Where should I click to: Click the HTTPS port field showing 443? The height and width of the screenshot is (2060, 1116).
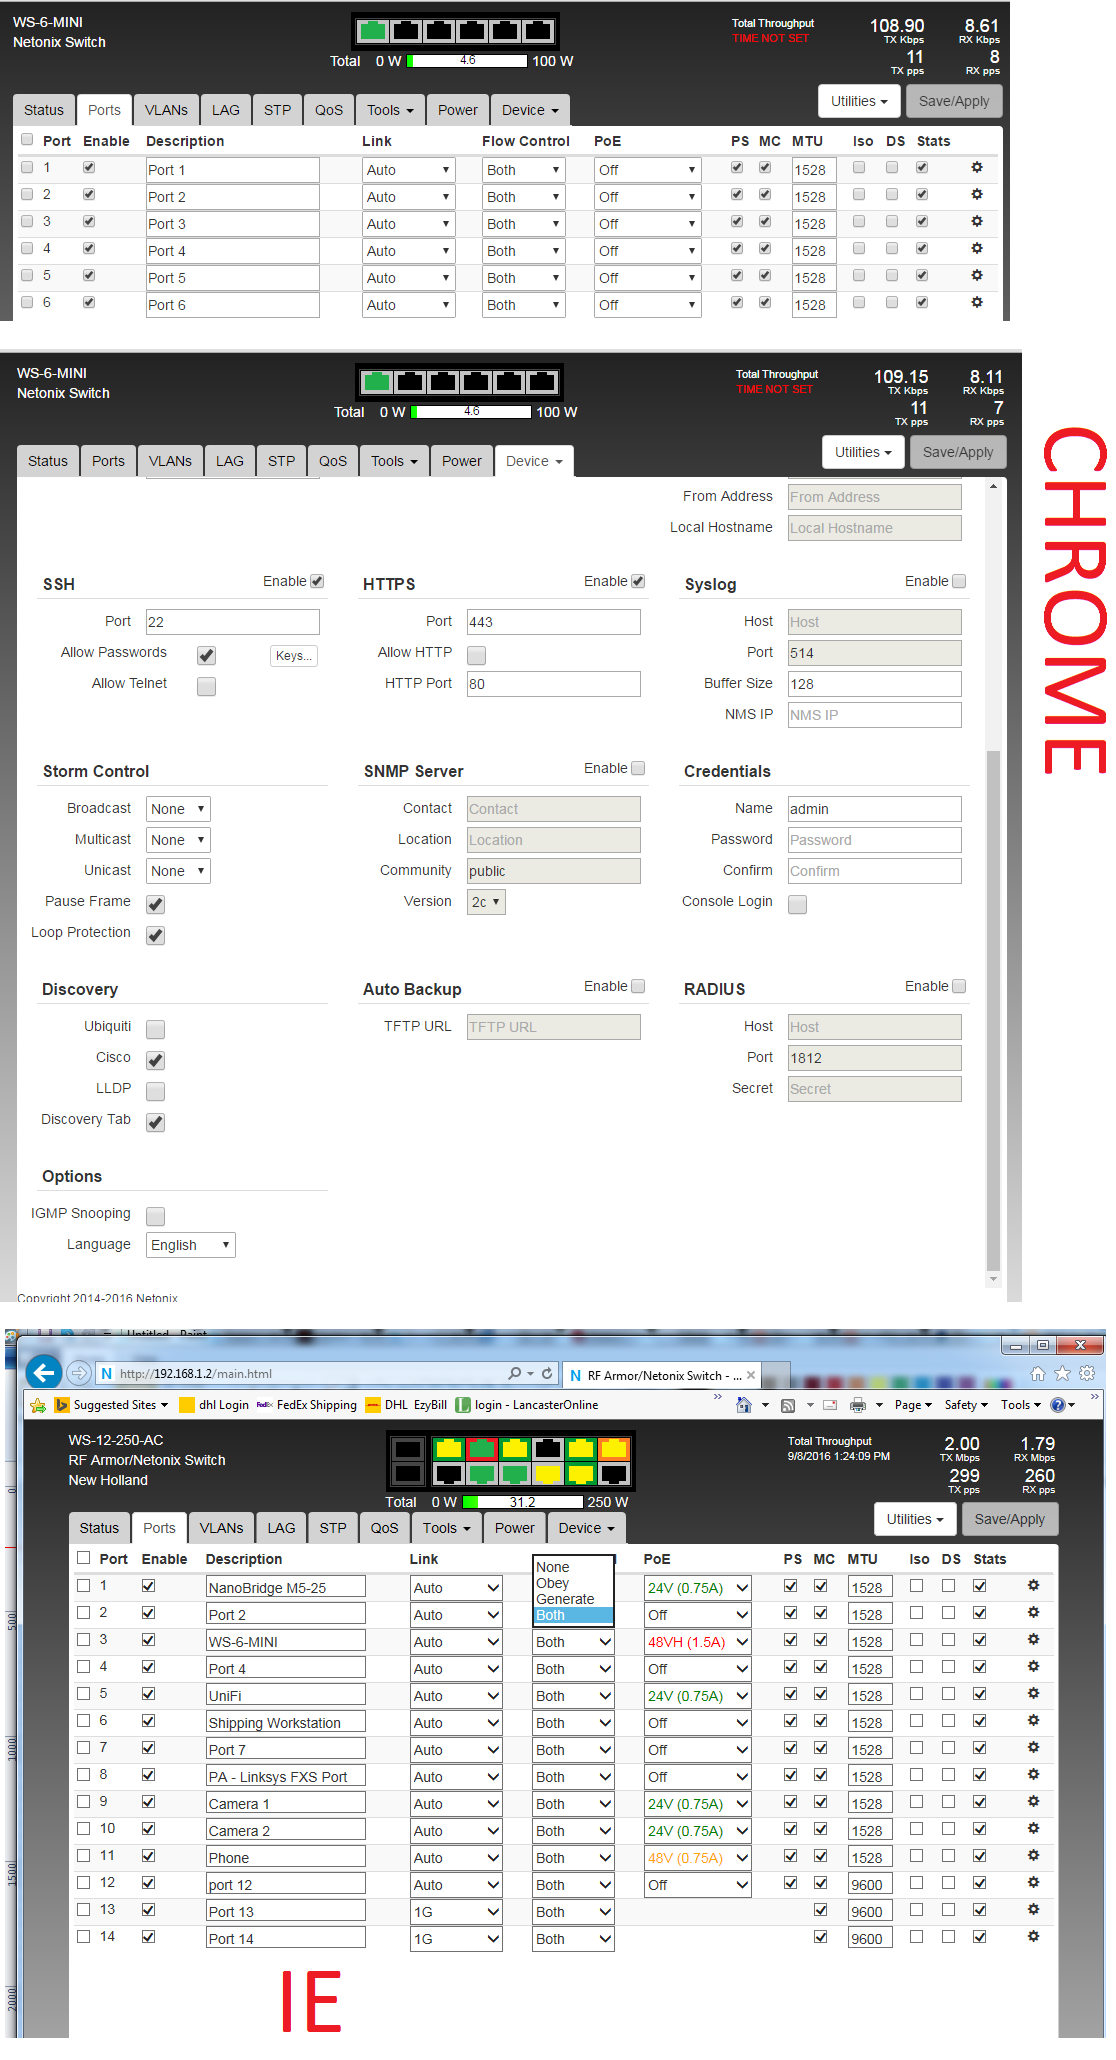[x=553, y=622]
